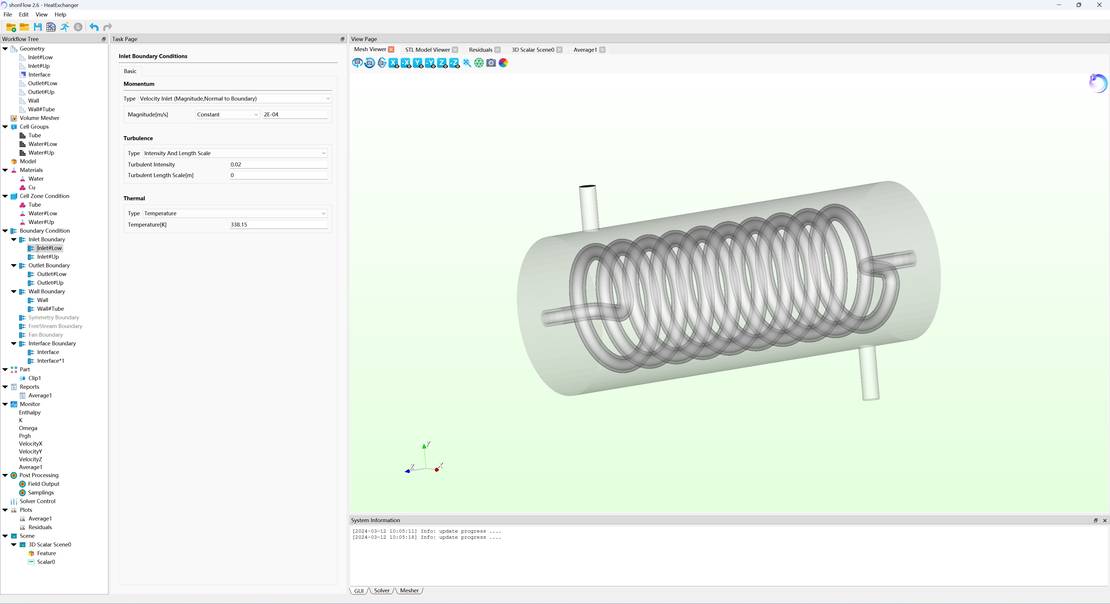The image size is (1110, 604).
Task: Click the +X axis view icon
Action: pos(394,63)
